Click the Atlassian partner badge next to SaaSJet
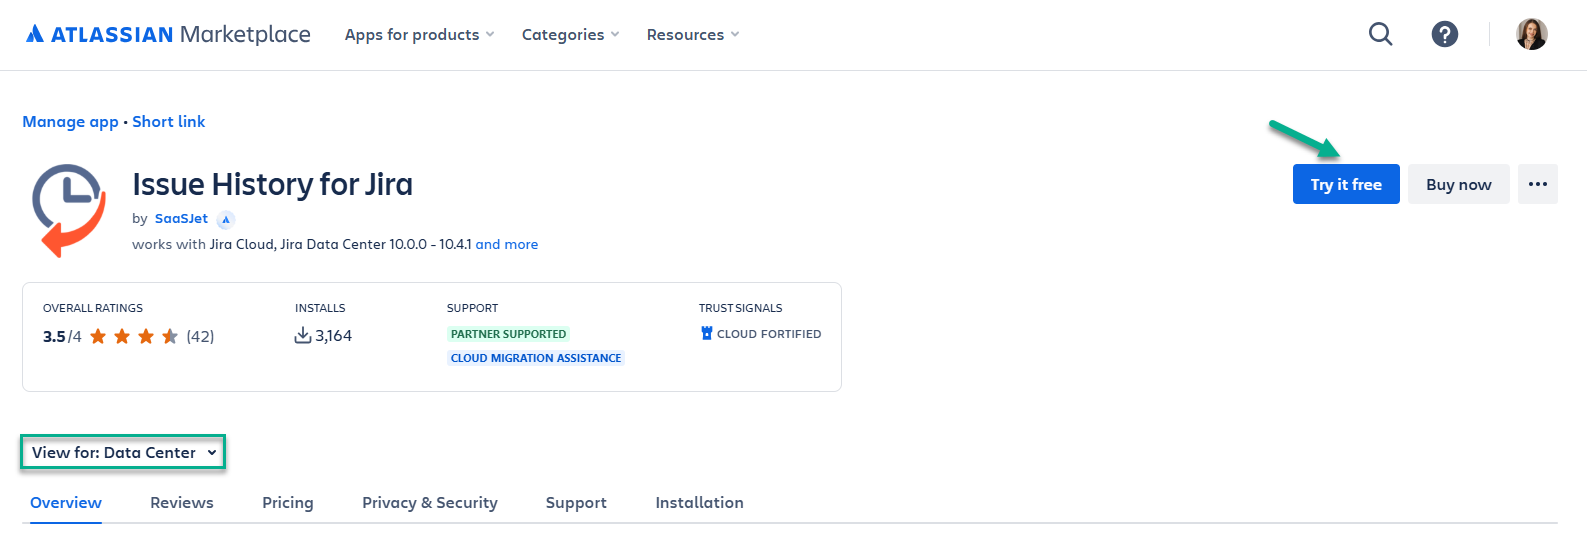1587x536 pixels. pos(226,219)
